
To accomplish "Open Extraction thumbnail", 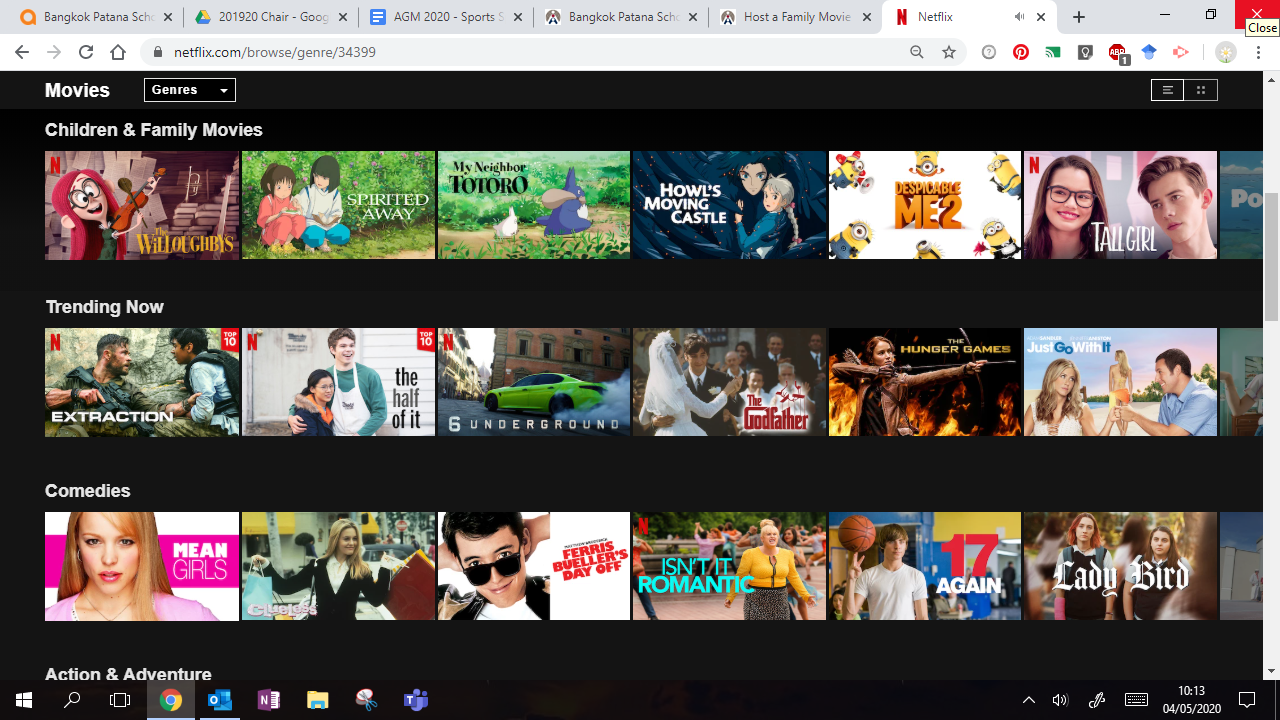I will (x=142, y=382).
